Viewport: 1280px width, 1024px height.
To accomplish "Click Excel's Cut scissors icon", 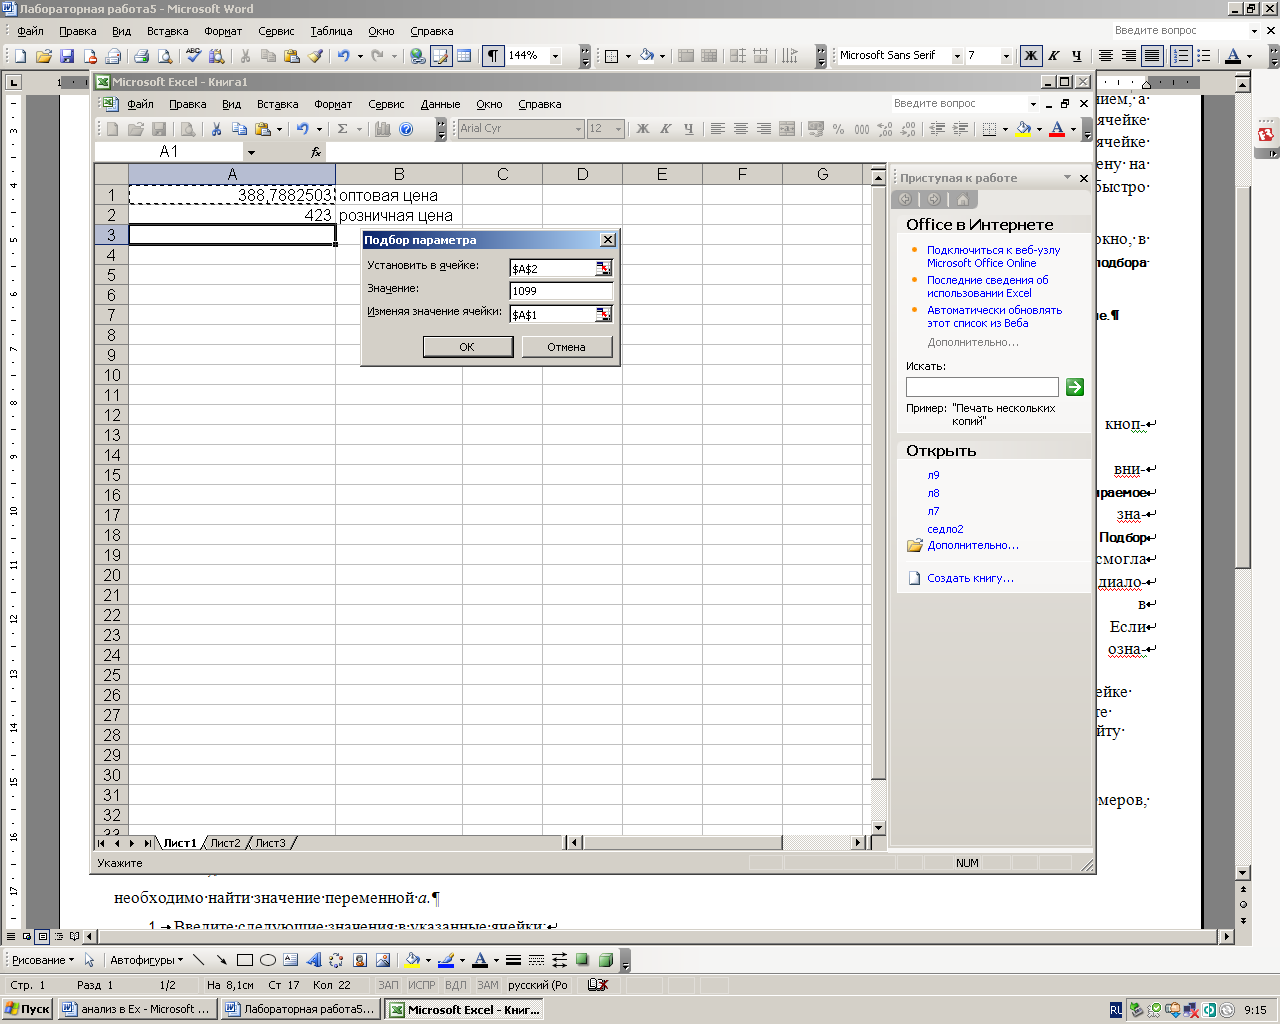I will (x=215, y=129).
